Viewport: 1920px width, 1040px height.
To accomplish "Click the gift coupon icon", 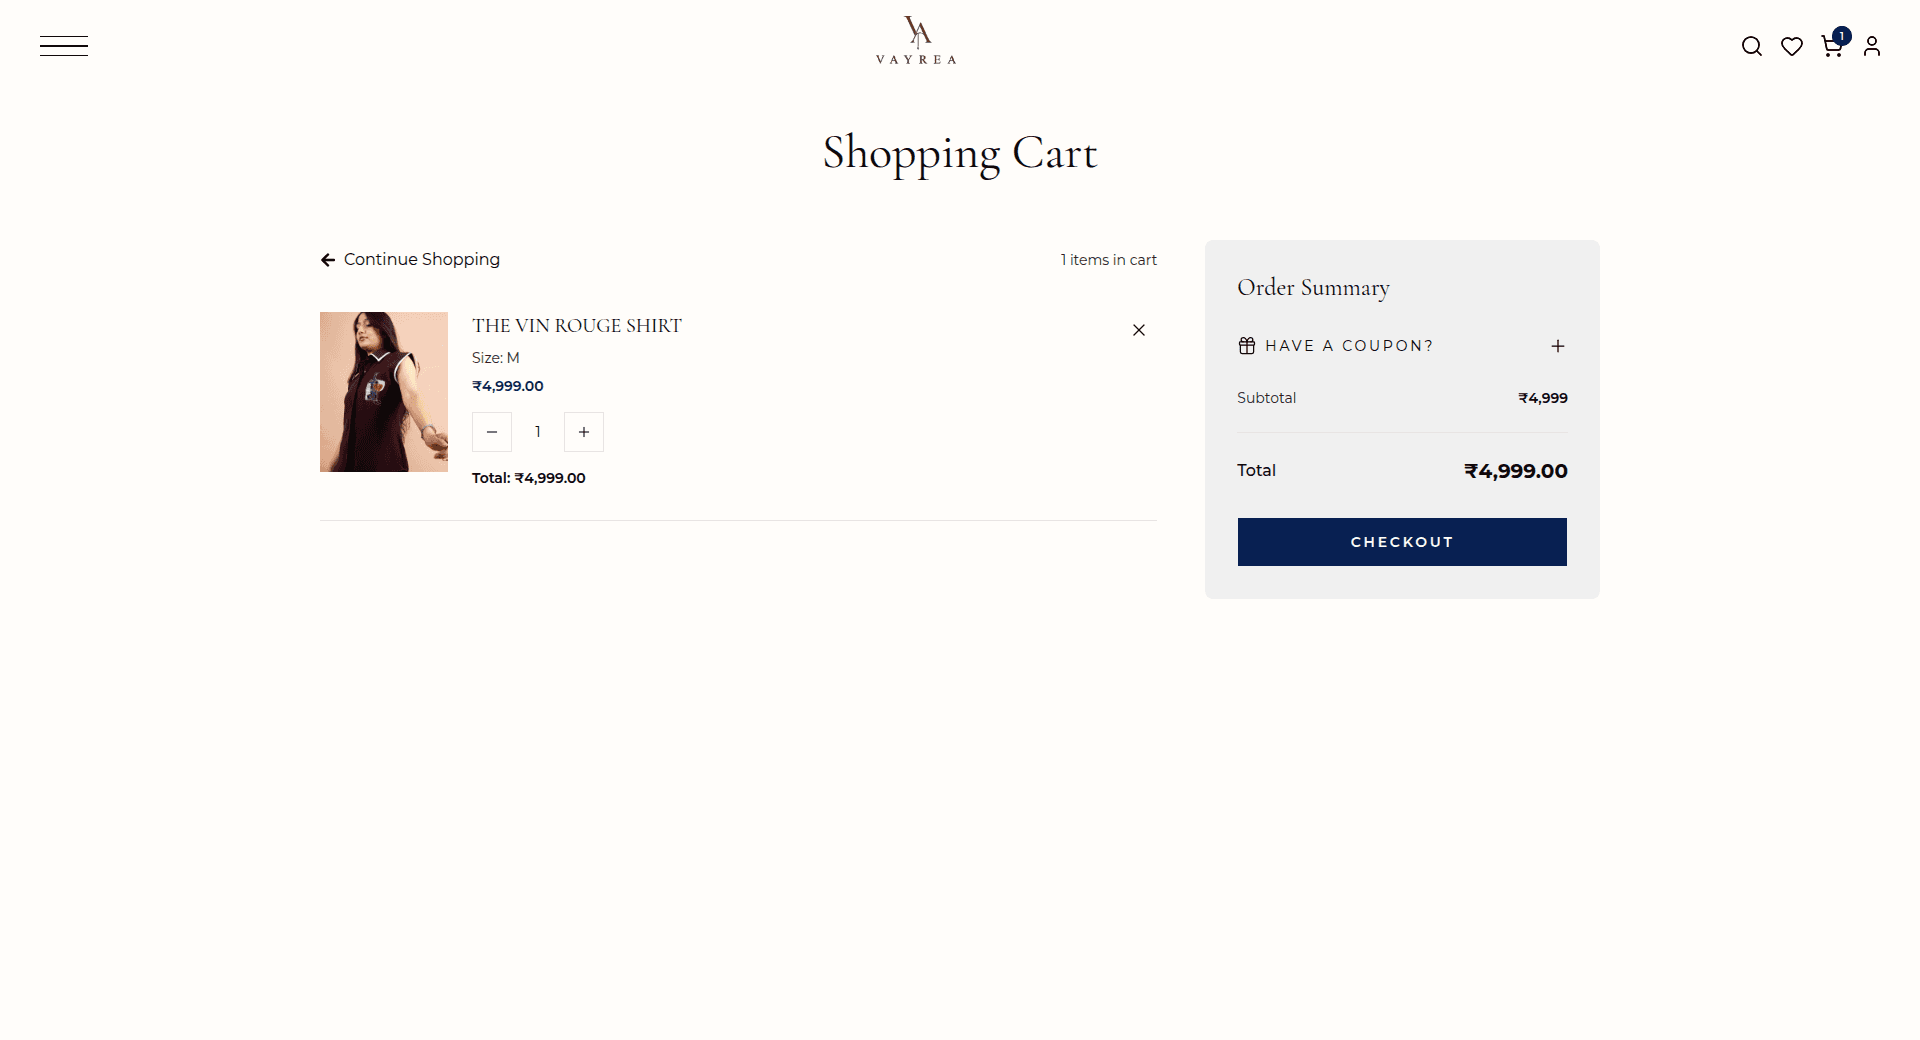I will click(1247, 346).
